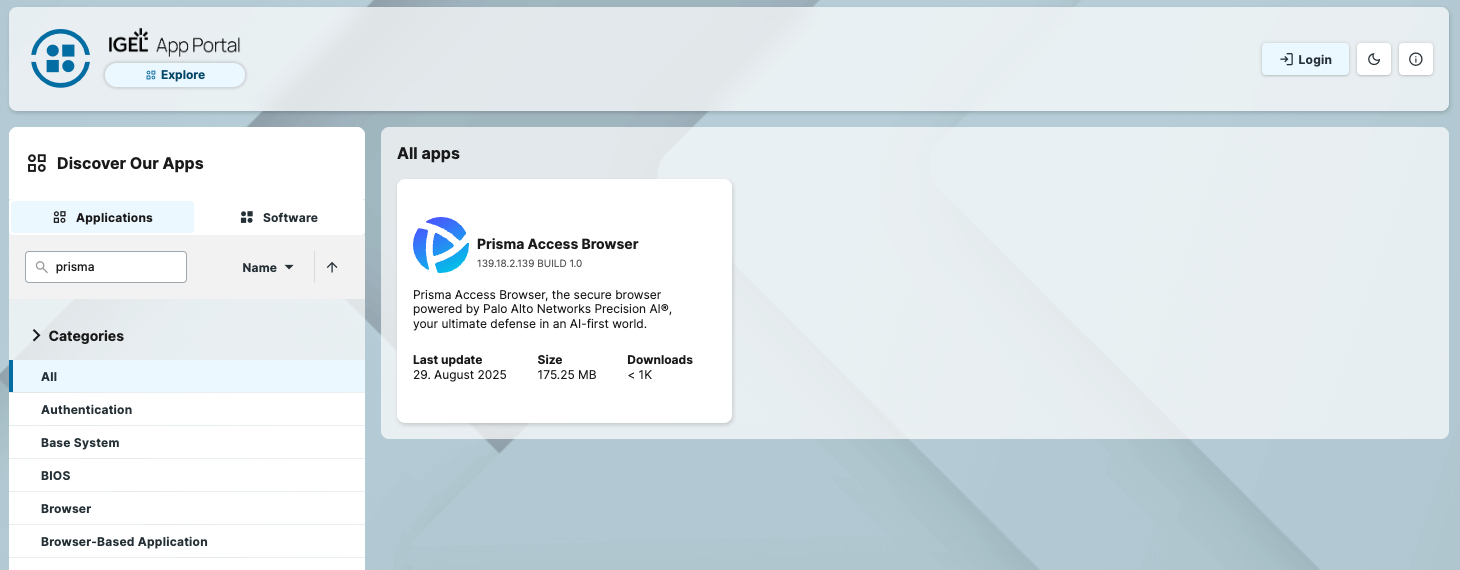Collapse the Categories section chevron
This screenshot has height=570, width=1460.
pyautogui.click(x=36, y=336)
